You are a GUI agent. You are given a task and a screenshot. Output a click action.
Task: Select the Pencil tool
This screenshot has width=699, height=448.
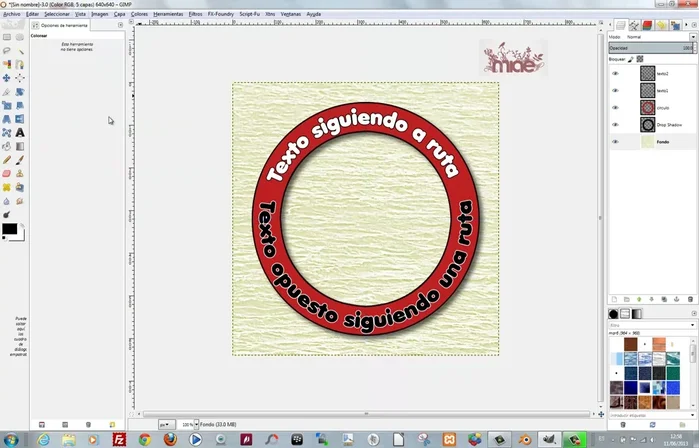pos(7,159)
